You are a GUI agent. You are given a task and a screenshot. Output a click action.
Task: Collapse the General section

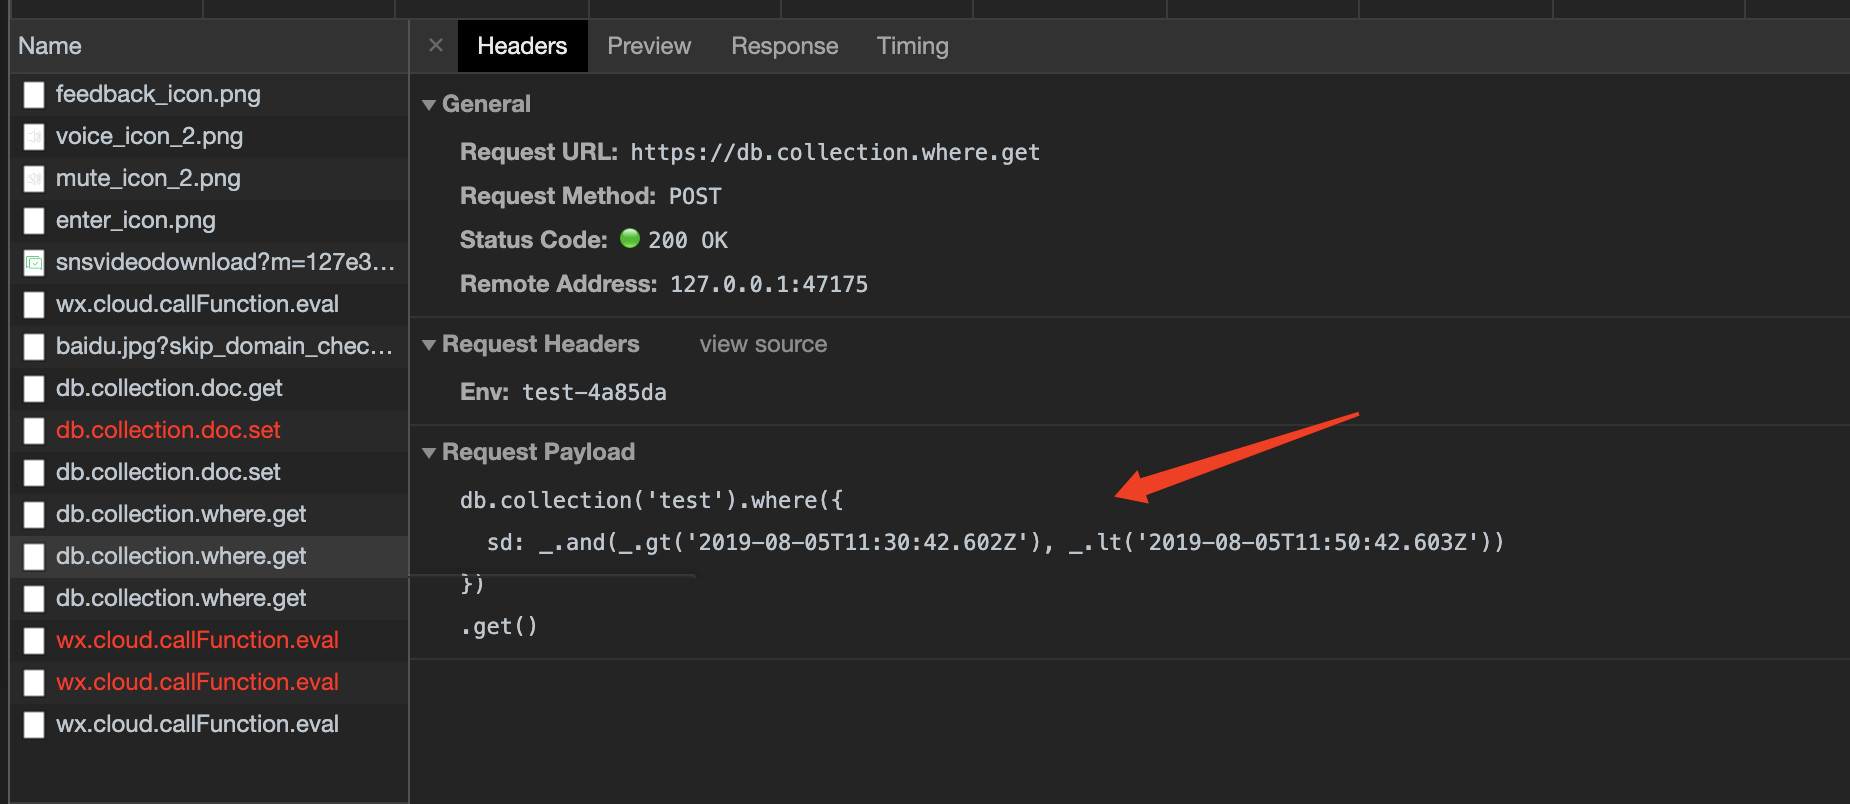tap(429, 105)
